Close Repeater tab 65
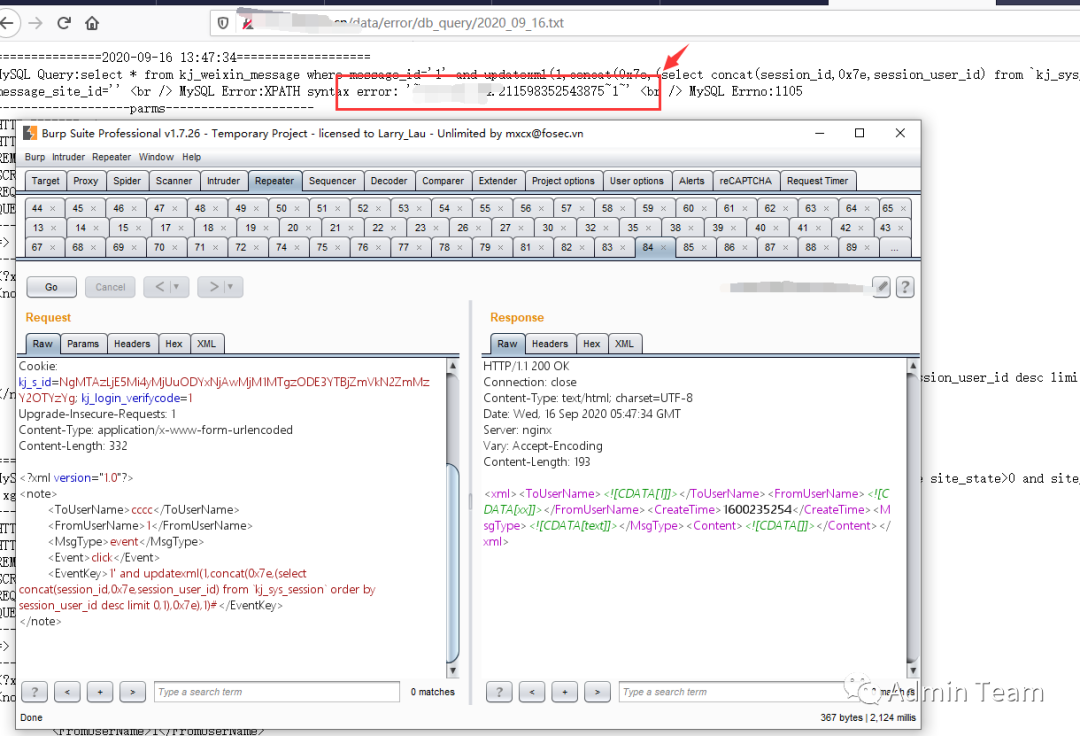1080x736 pixels. [903, 209]
